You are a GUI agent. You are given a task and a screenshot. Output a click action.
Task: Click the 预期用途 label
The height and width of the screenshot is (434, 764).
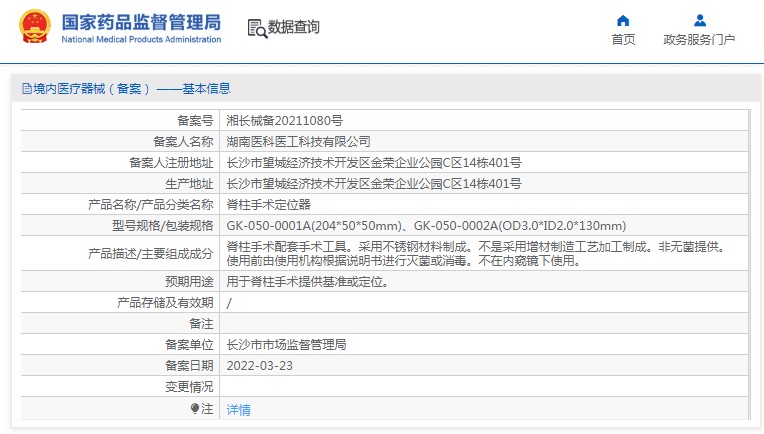pos(189,282)
